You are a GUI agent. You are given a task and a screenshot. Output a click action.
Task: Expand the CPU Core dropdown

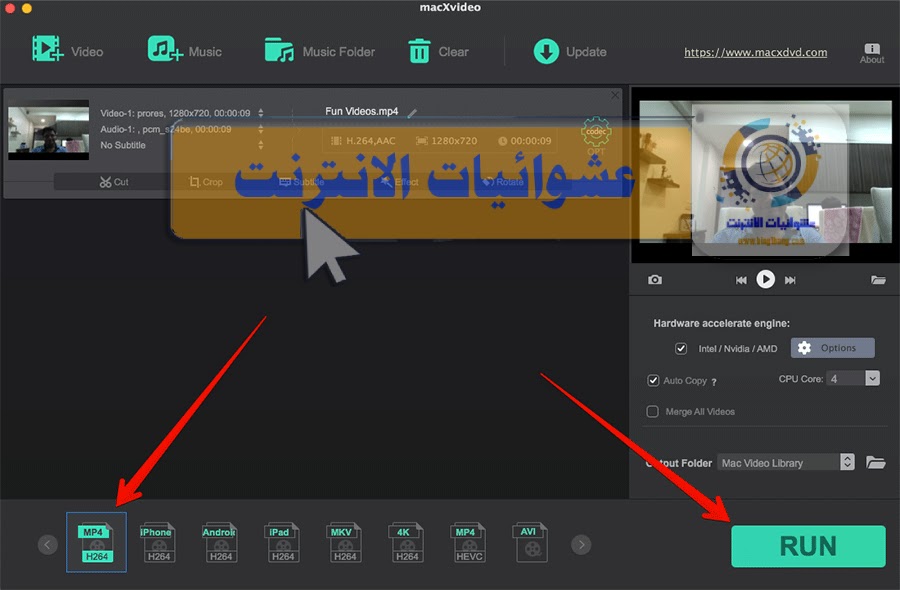point(872,378)
